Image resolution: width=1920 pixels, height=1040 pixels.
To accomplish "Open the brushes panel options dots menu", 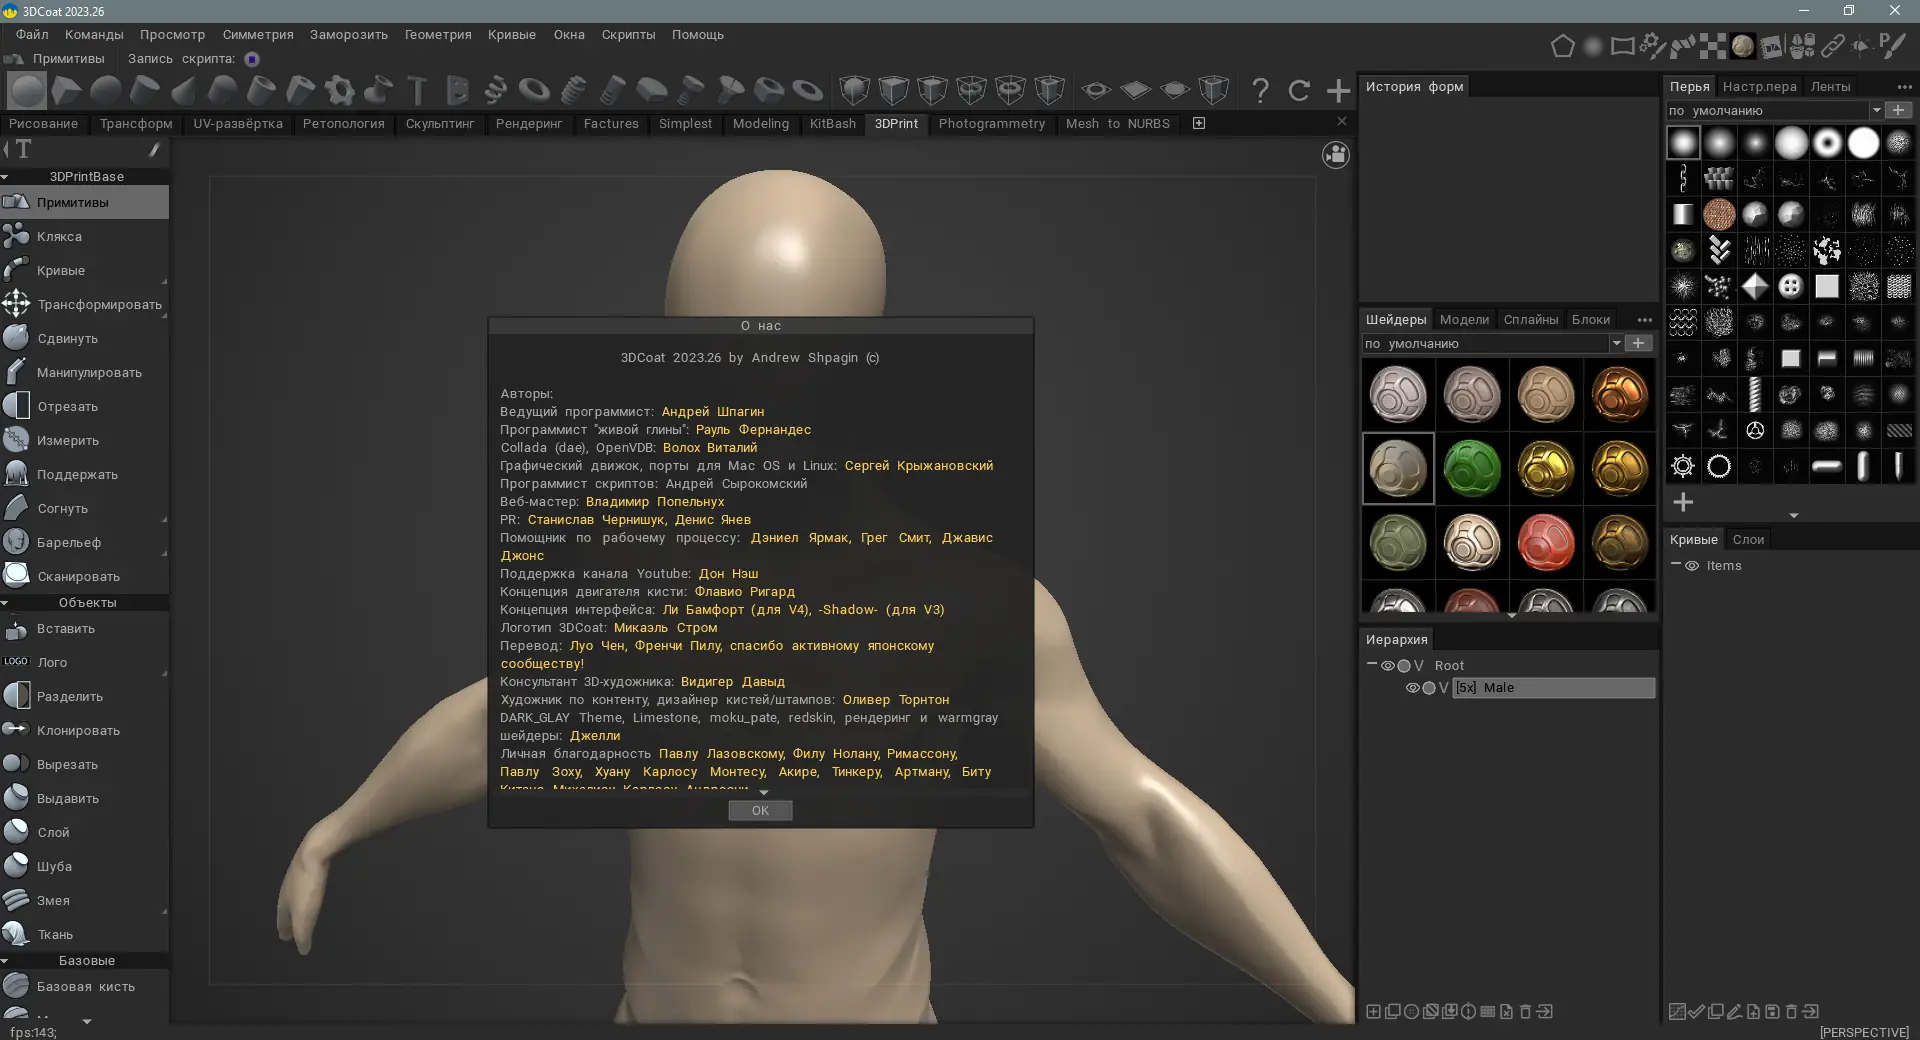I will click(x=1905, y=87).
